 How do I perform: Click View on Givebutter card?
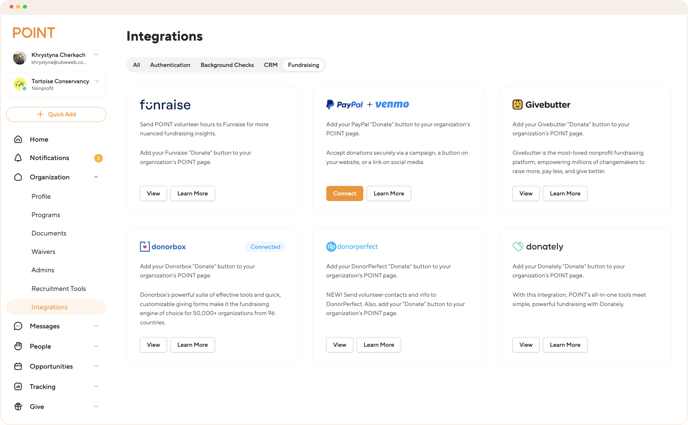(x=526, y=193)
